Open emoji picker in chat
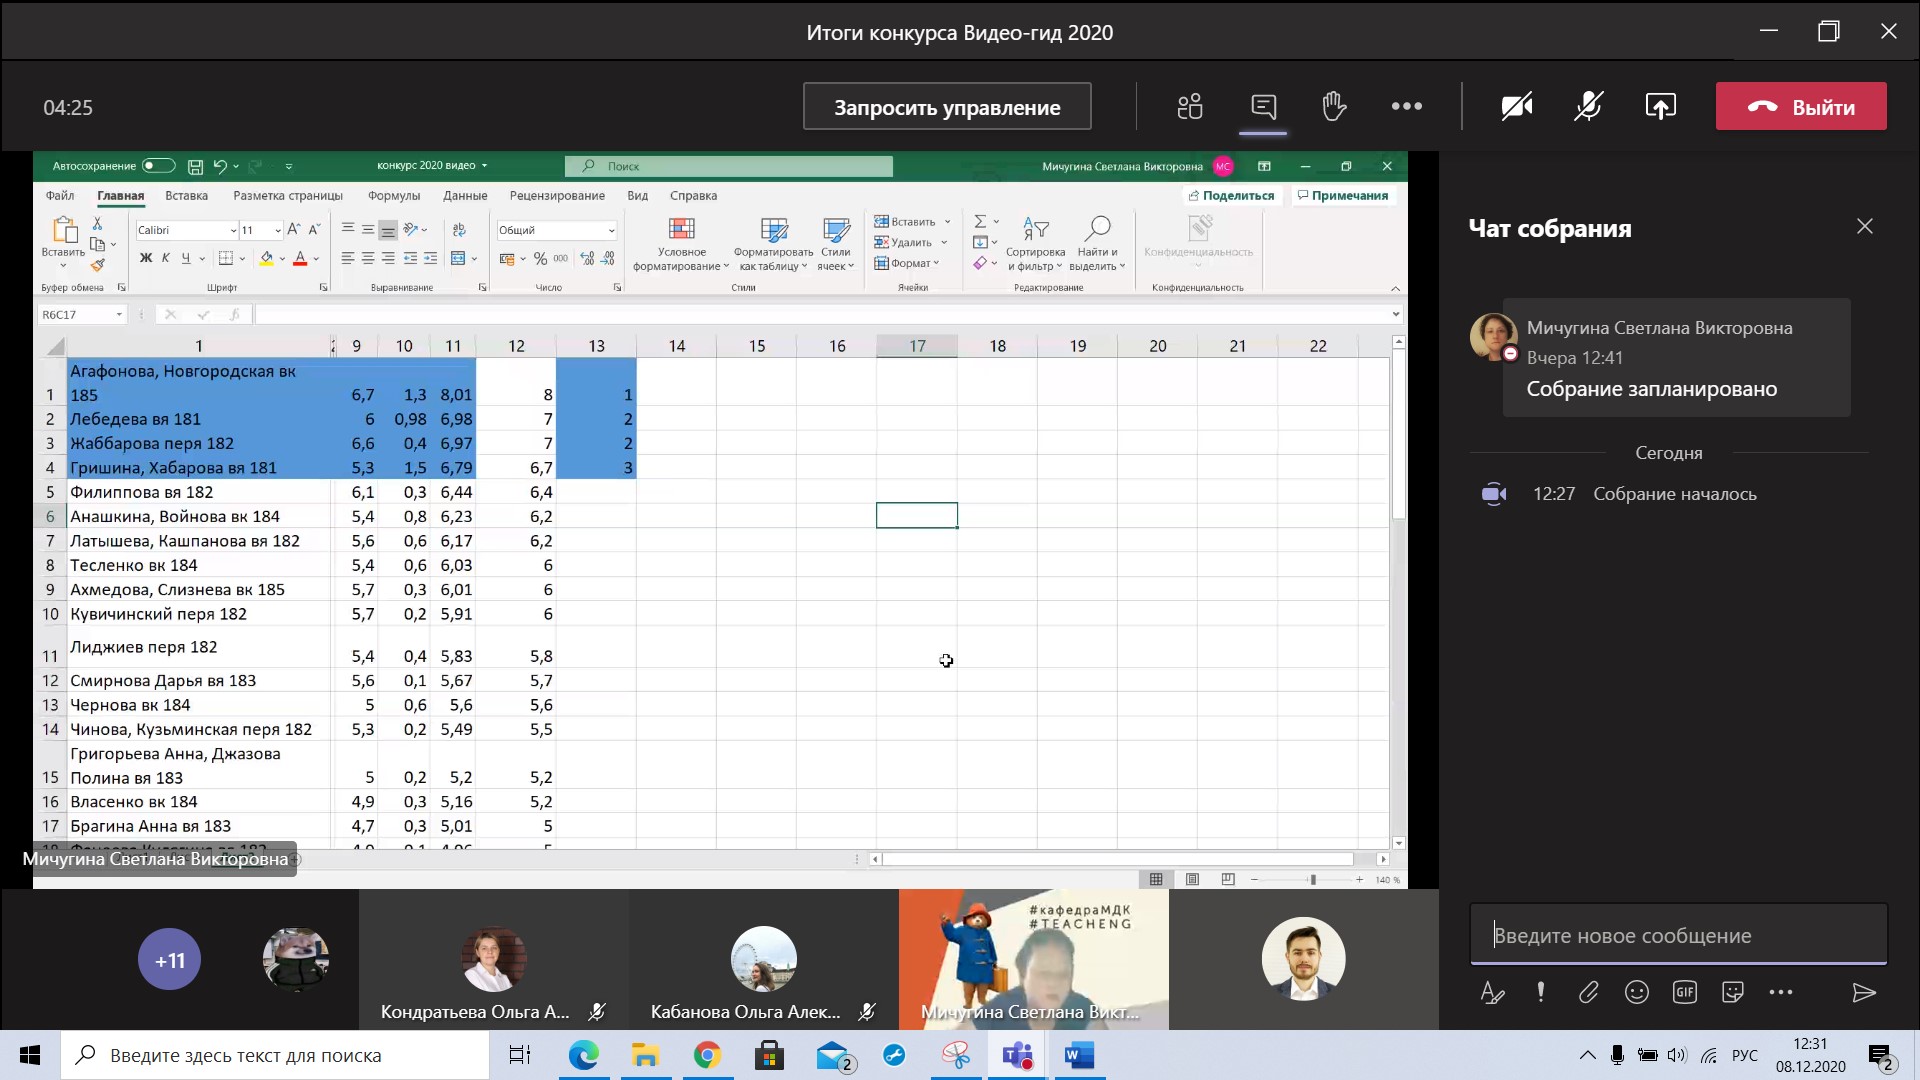The width and height of the screenshot is (1920, 1080). pos(1637,992)
